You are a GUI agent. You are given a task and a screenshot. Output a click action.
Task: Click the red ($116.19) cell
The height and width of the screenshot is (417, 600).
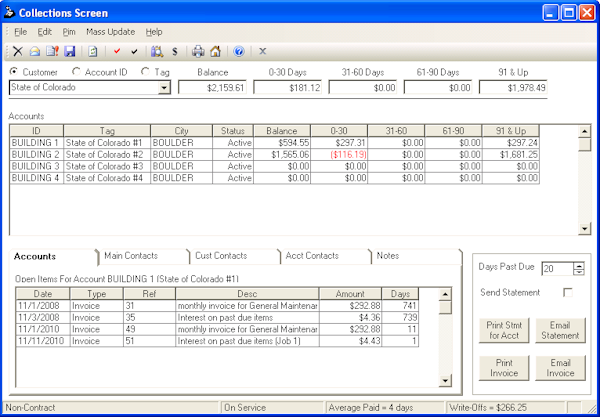pos(339,155)
